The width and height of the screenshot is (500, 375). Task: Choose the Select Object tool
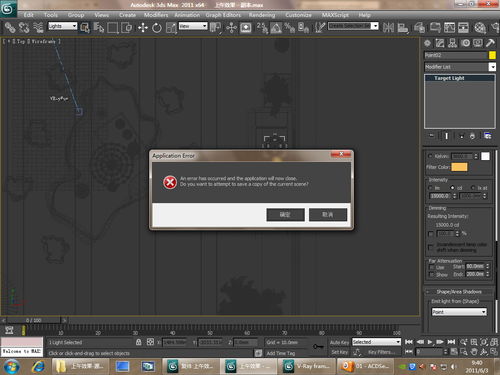click(85, 27)
